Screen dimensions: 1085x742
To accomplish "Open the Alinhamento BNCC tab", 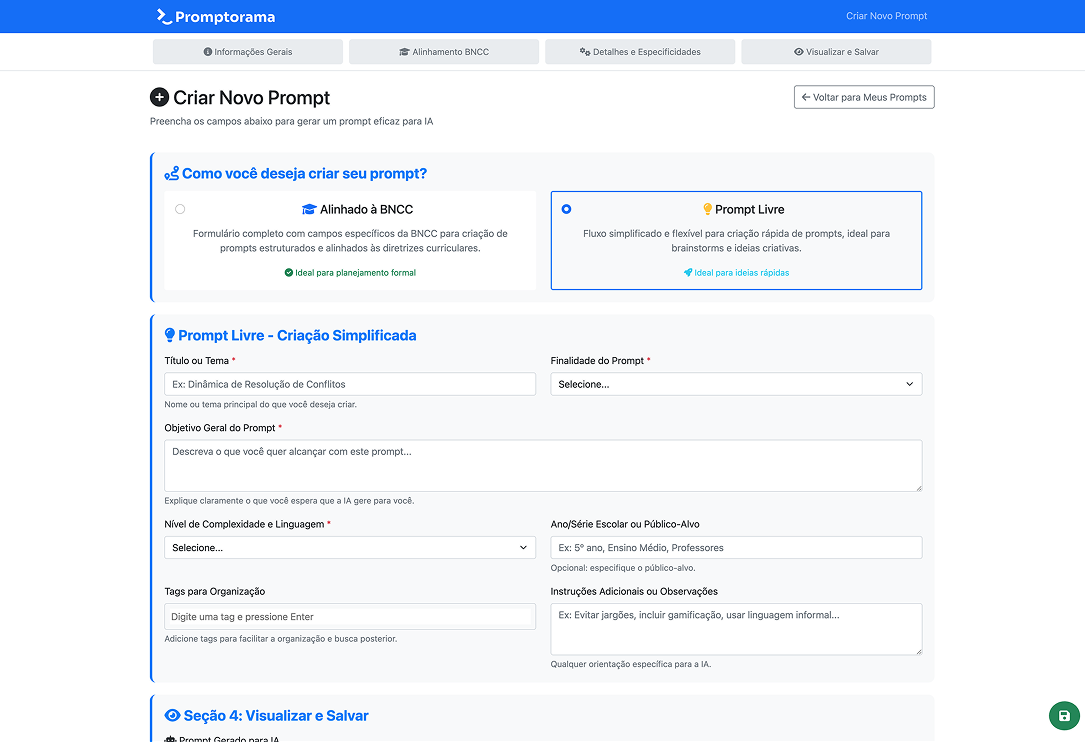I will tap(444, 52).
